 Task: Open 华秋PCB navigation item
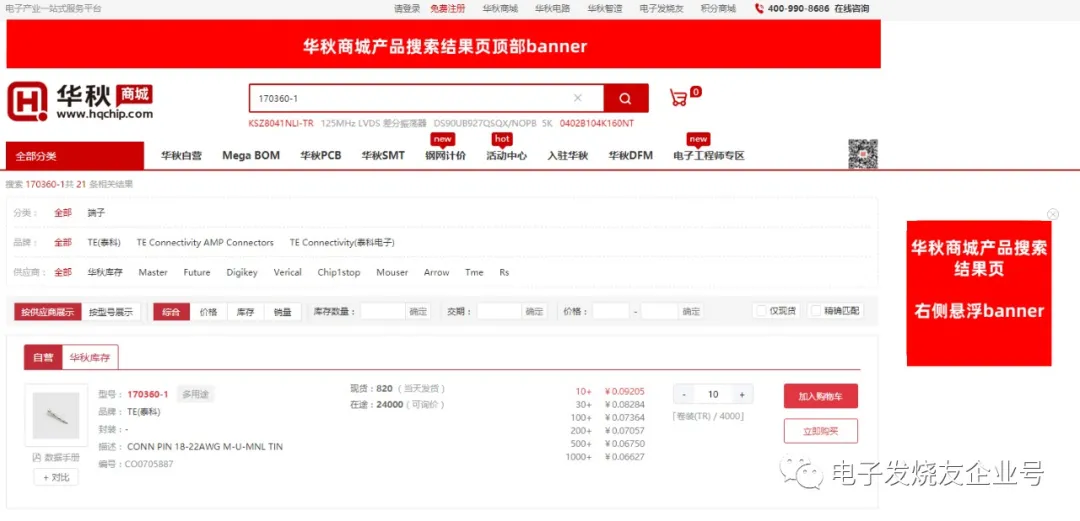click(x=321, y=156)
